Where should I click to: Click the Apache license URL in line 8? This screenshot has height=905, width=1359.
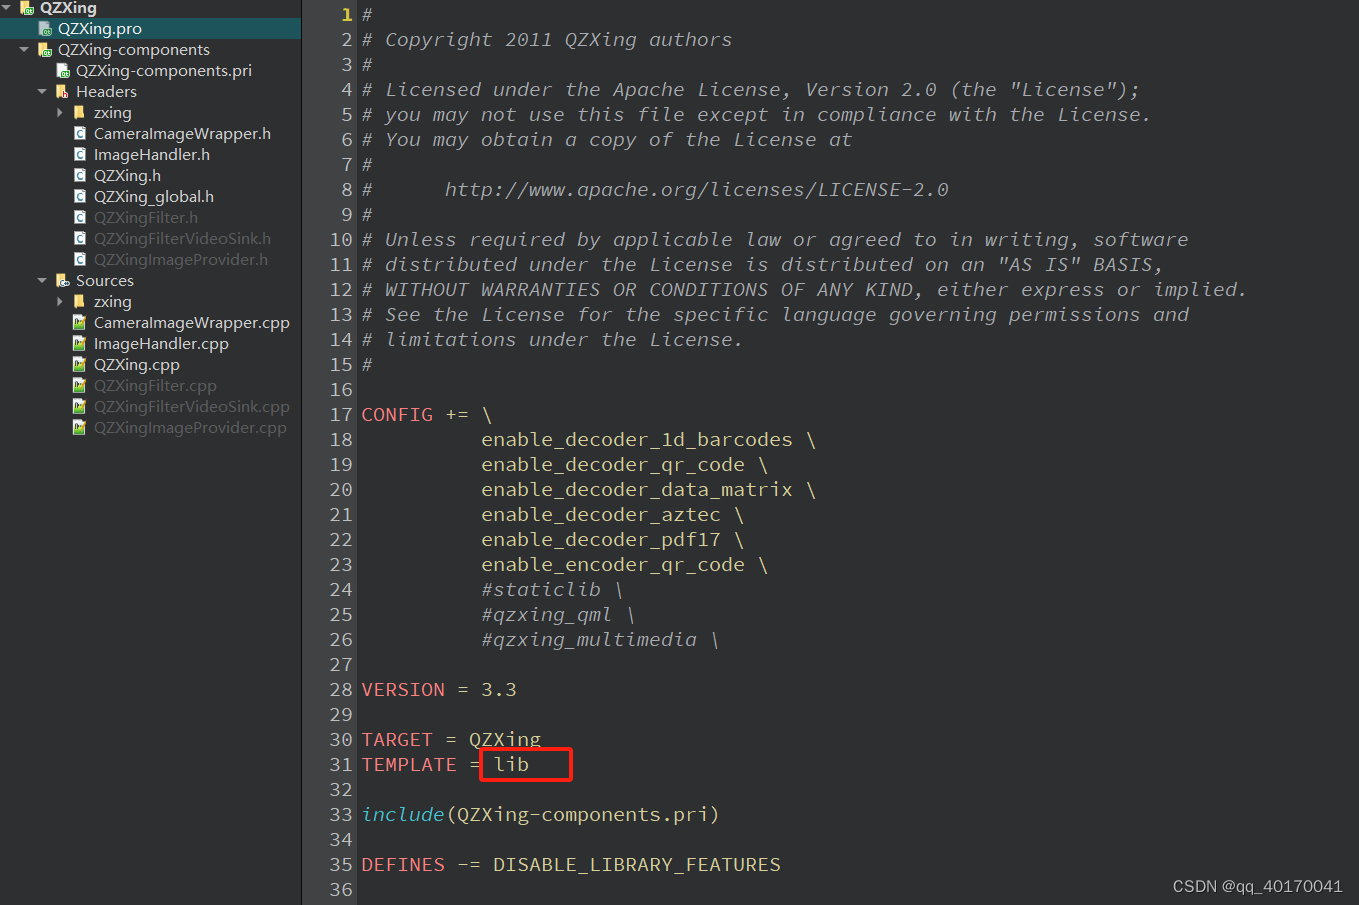(x=697, y=189)
